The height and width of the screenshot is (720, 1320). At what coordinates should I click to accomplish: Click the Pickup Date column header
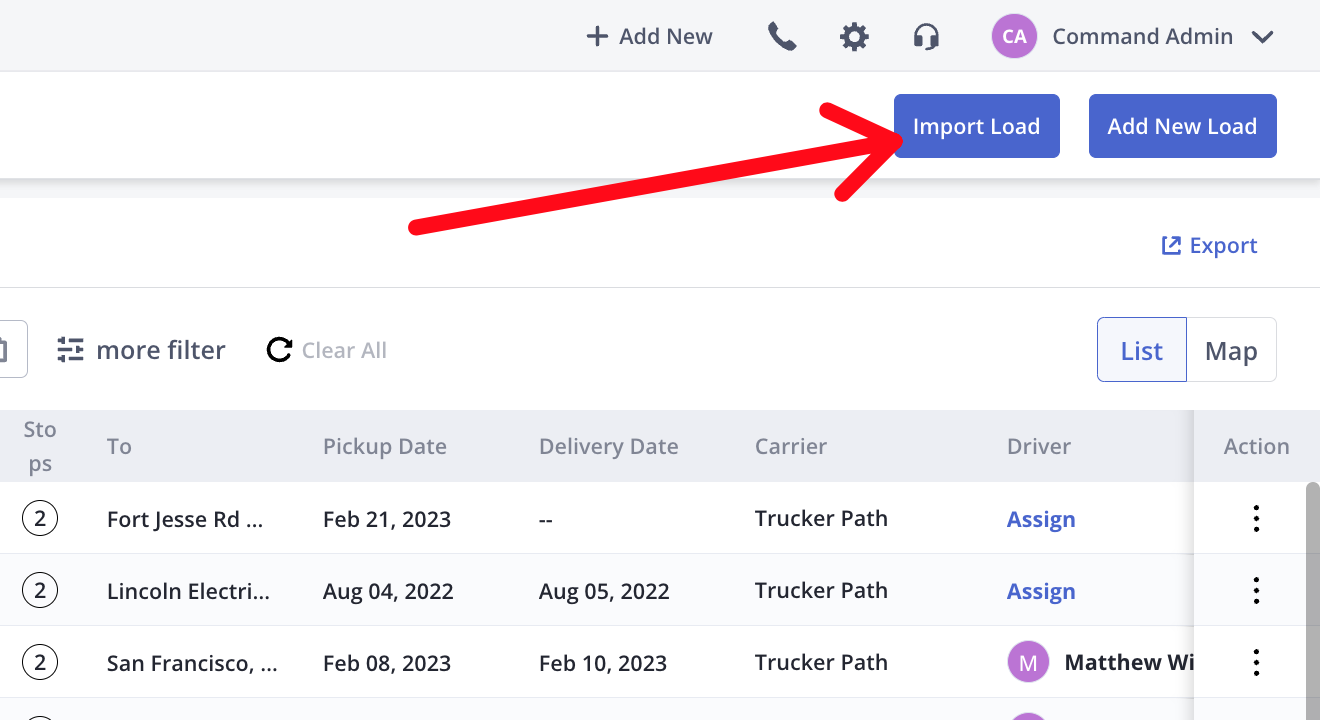point(385,446)
